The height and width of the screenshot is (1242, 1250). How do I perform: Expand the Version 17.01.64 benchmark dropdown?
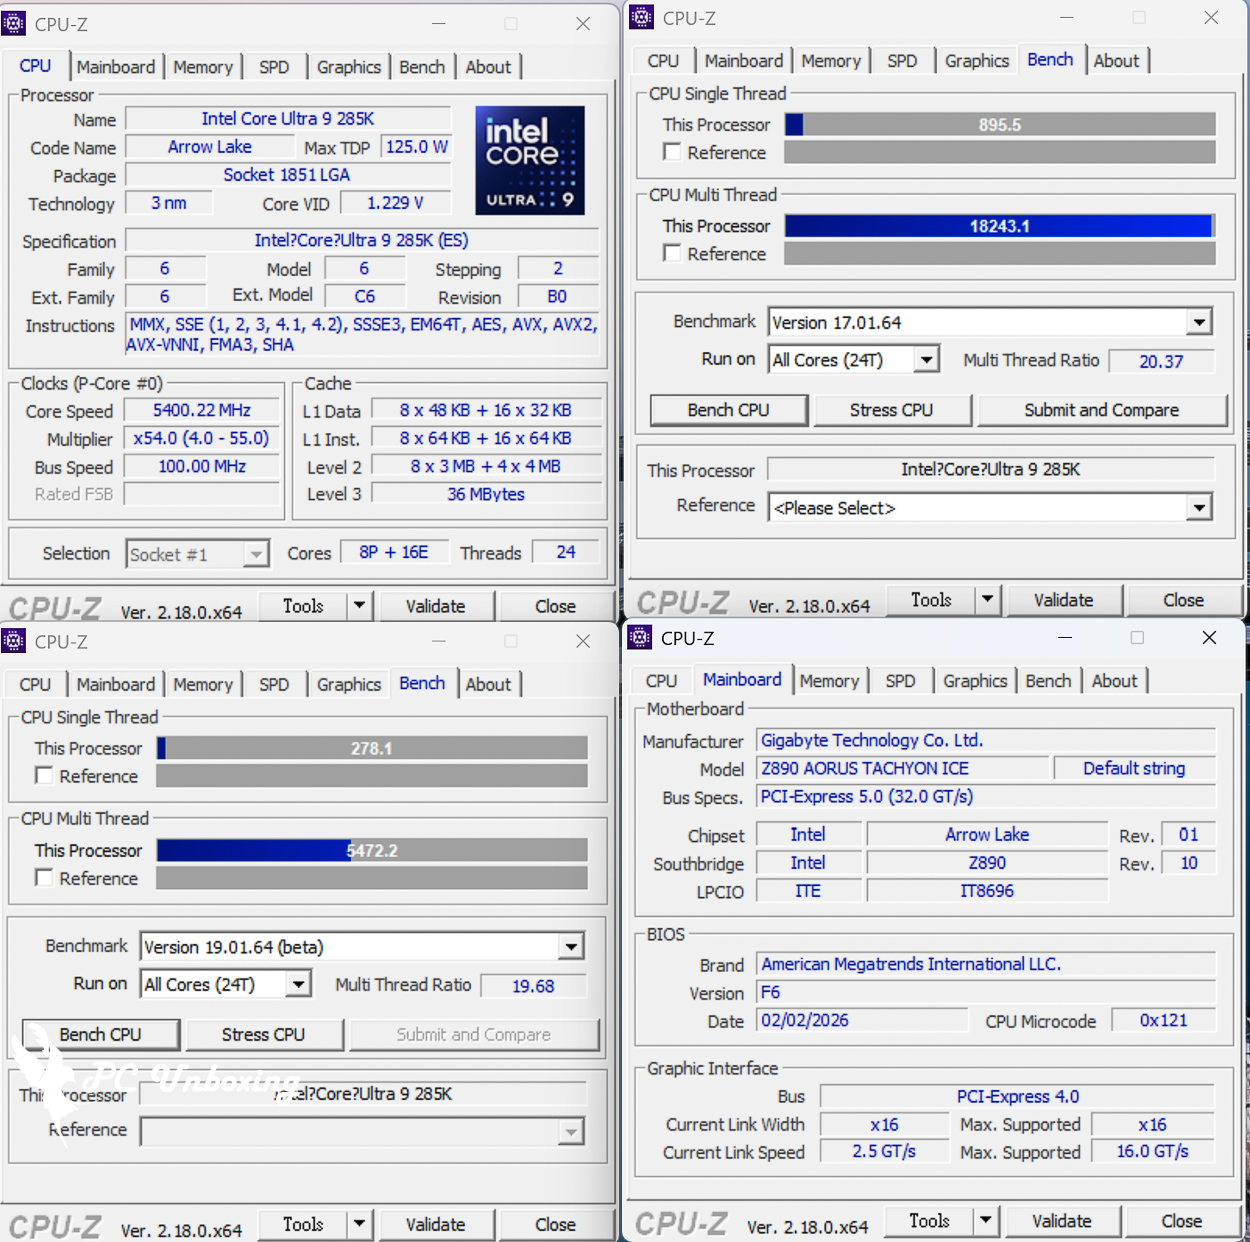click(x=1199, y=322)
